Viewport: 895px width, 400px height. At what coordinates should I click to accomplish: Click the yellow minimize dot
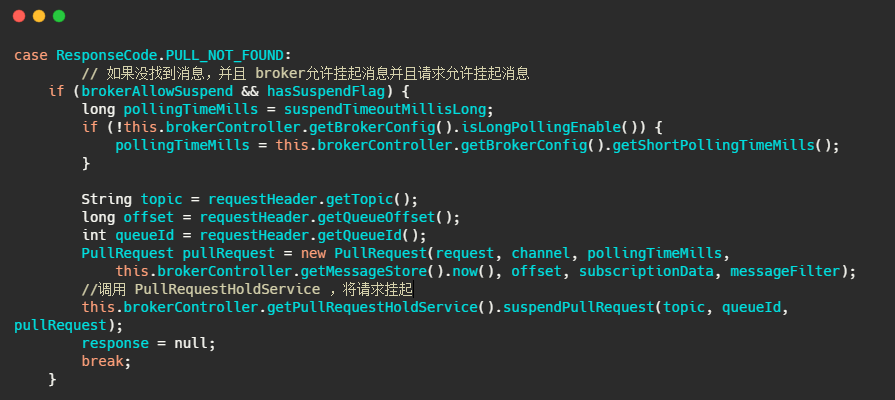point(39,16)
